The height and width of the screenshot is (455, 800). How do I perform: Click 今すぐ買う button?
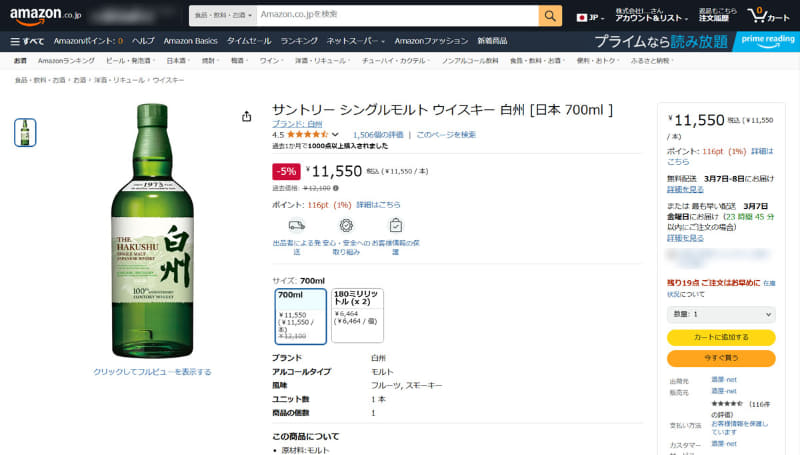721,358
